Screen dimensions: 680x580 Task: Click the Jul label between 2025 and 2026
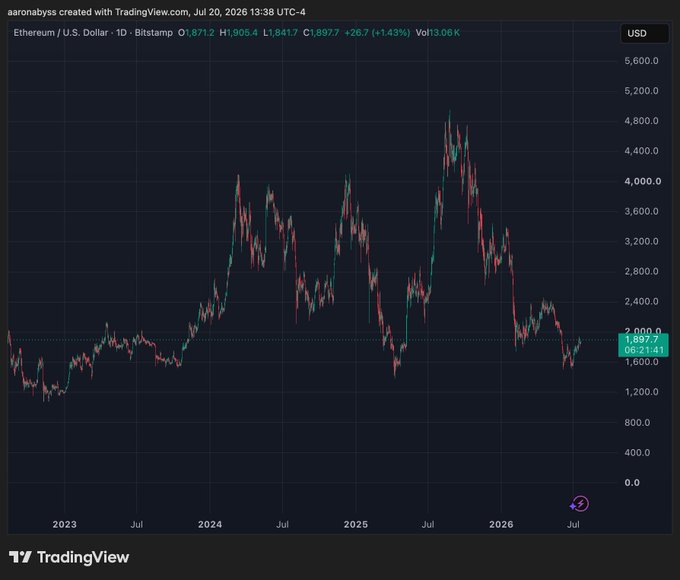(428, 524)
